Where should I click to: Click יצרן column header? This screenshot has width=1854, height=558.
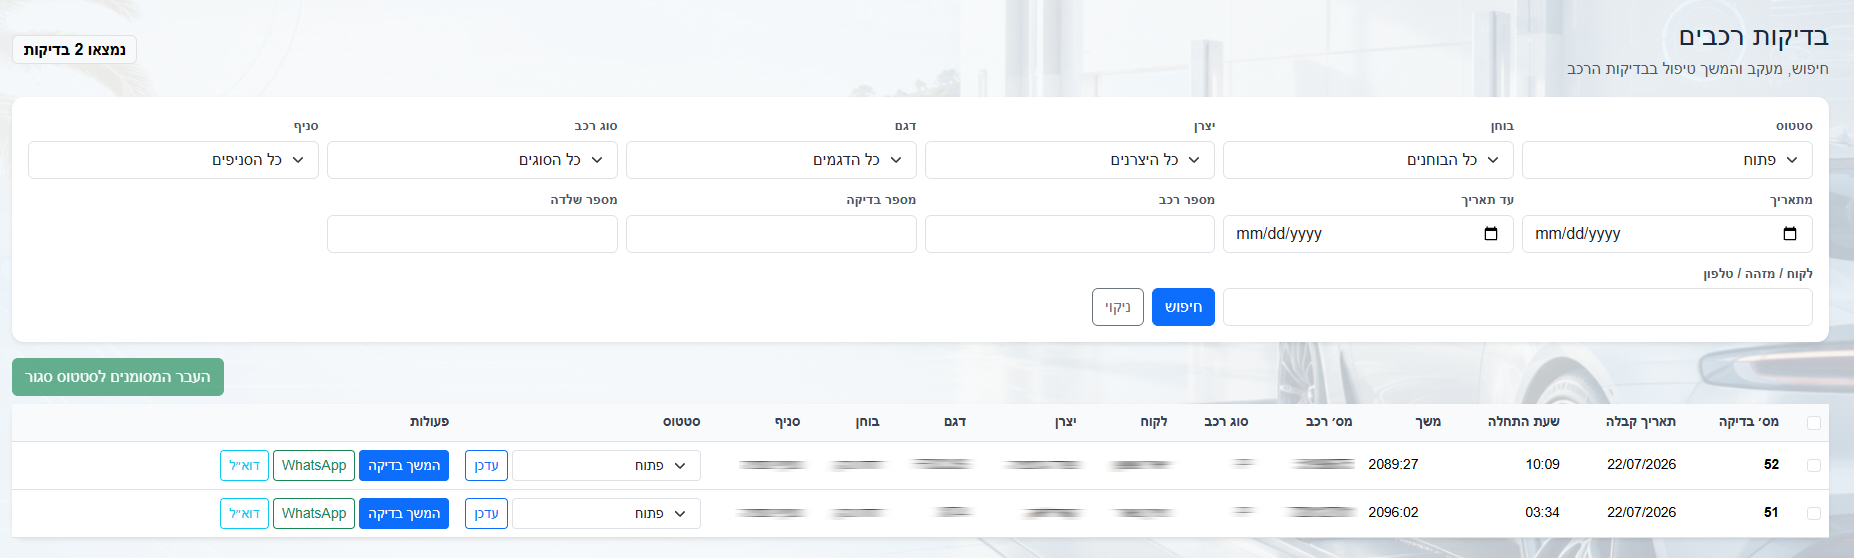(1066, 422)
